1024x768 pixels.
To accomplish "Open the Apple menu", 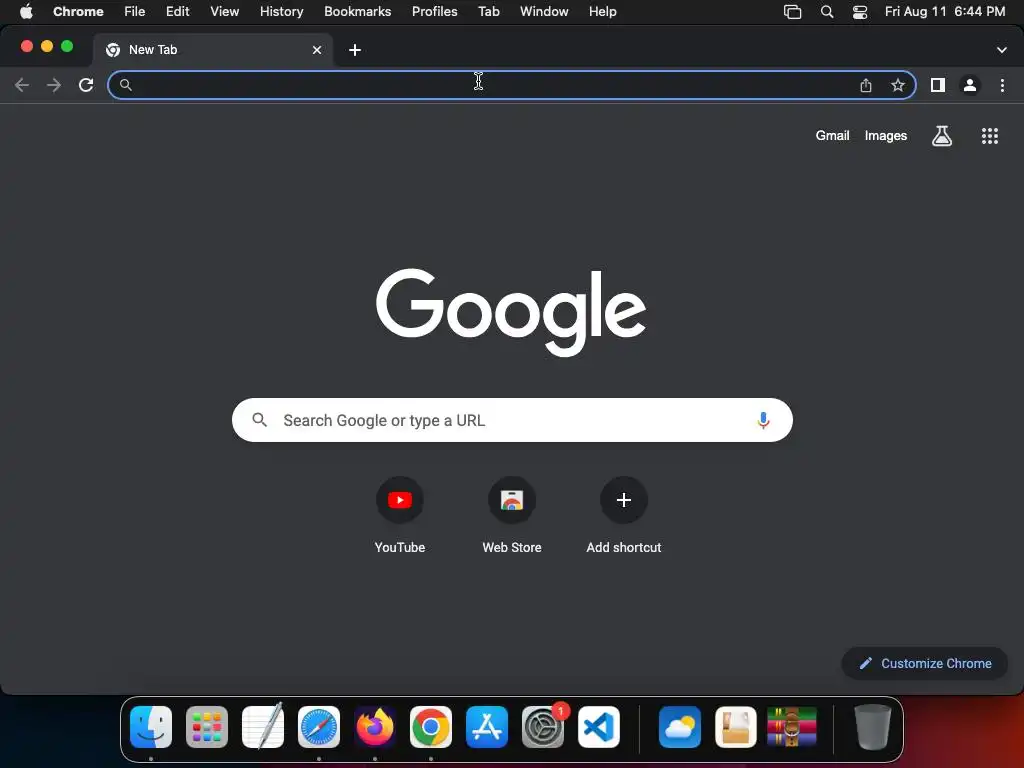I will (x=26, y=12).
